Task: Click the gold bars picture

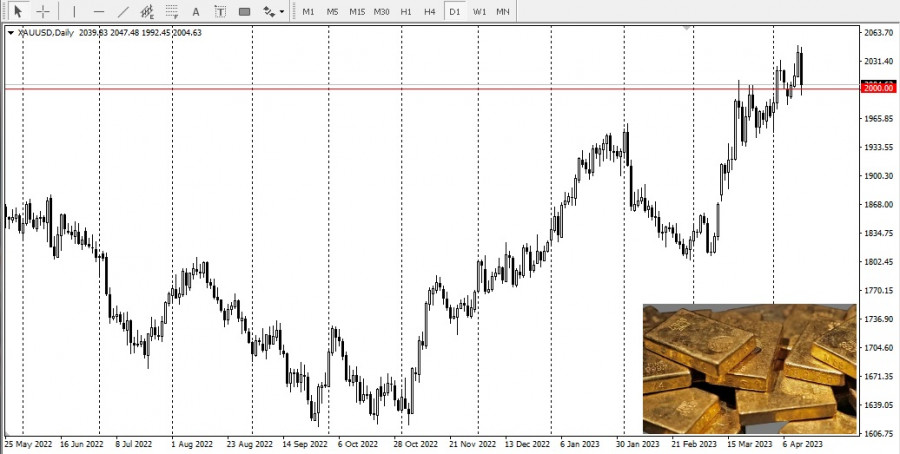Action: click(x=750, y=369)
